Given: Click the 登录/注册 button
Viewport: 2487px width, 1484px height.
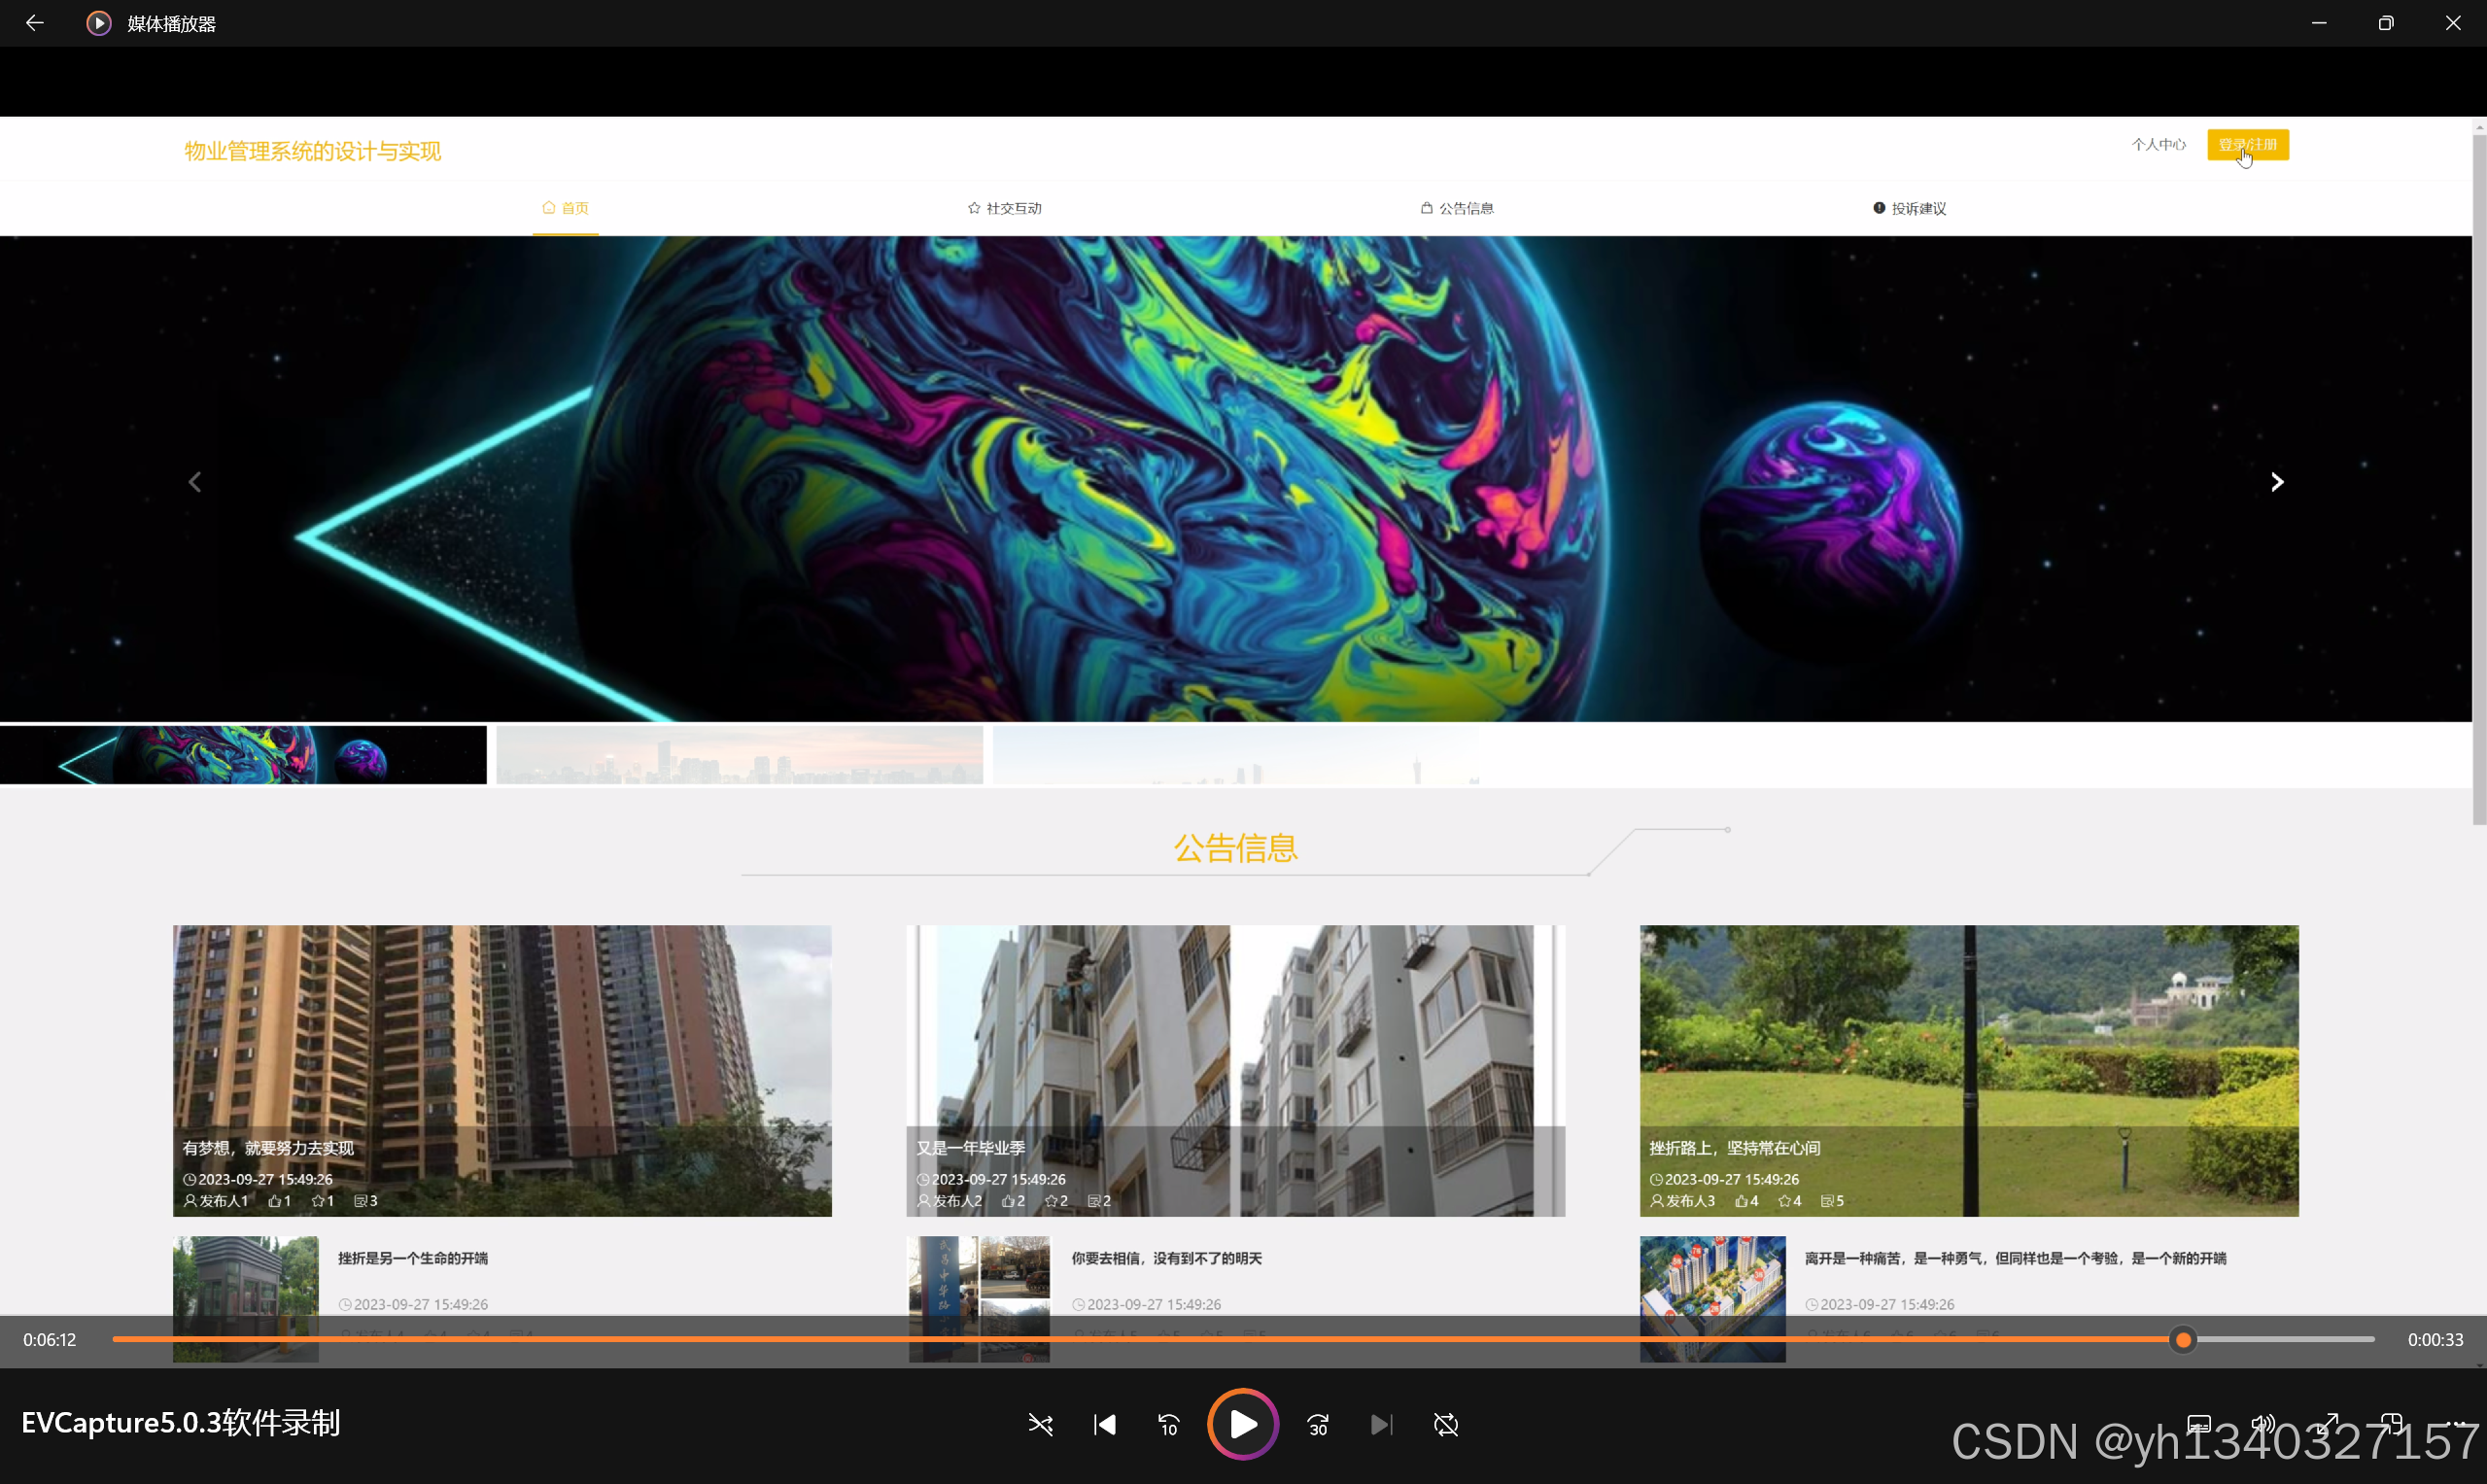Looking at the screenshot, I should (x=2247, y=145).
